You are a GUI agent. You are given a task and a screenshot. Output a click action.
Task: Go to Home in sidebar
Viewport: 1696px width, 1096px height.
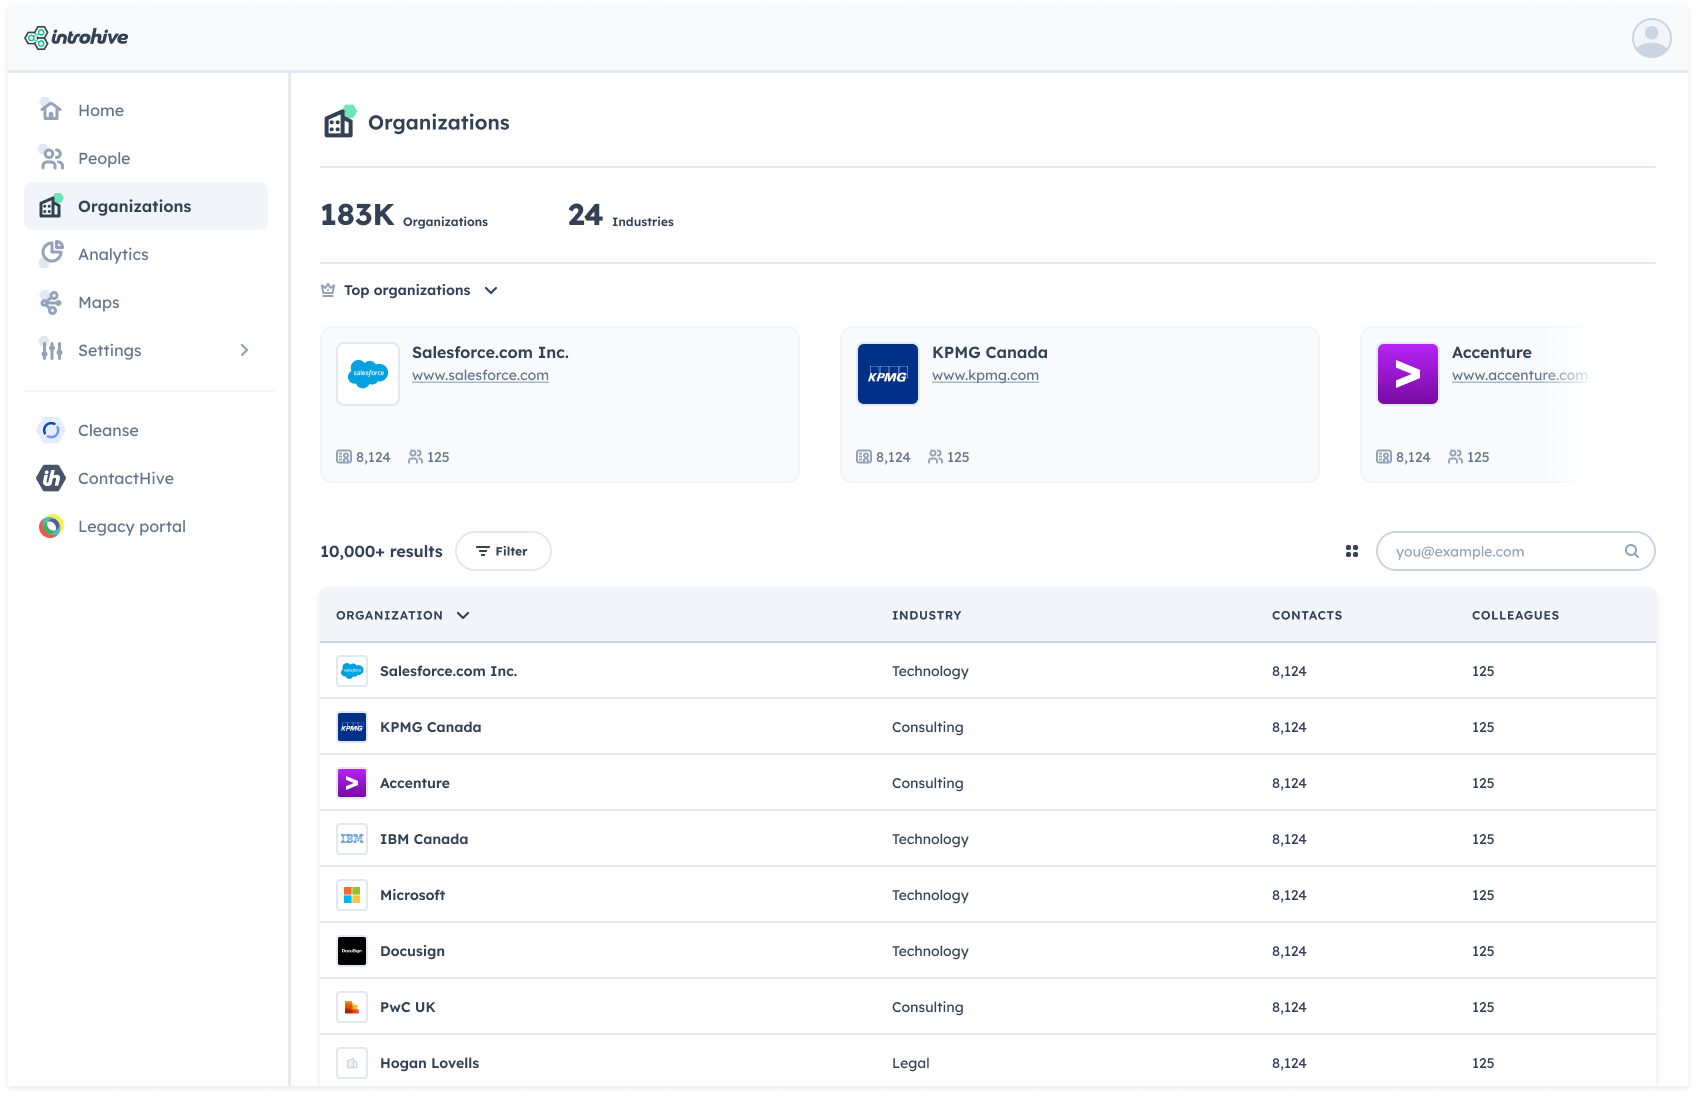146,110
